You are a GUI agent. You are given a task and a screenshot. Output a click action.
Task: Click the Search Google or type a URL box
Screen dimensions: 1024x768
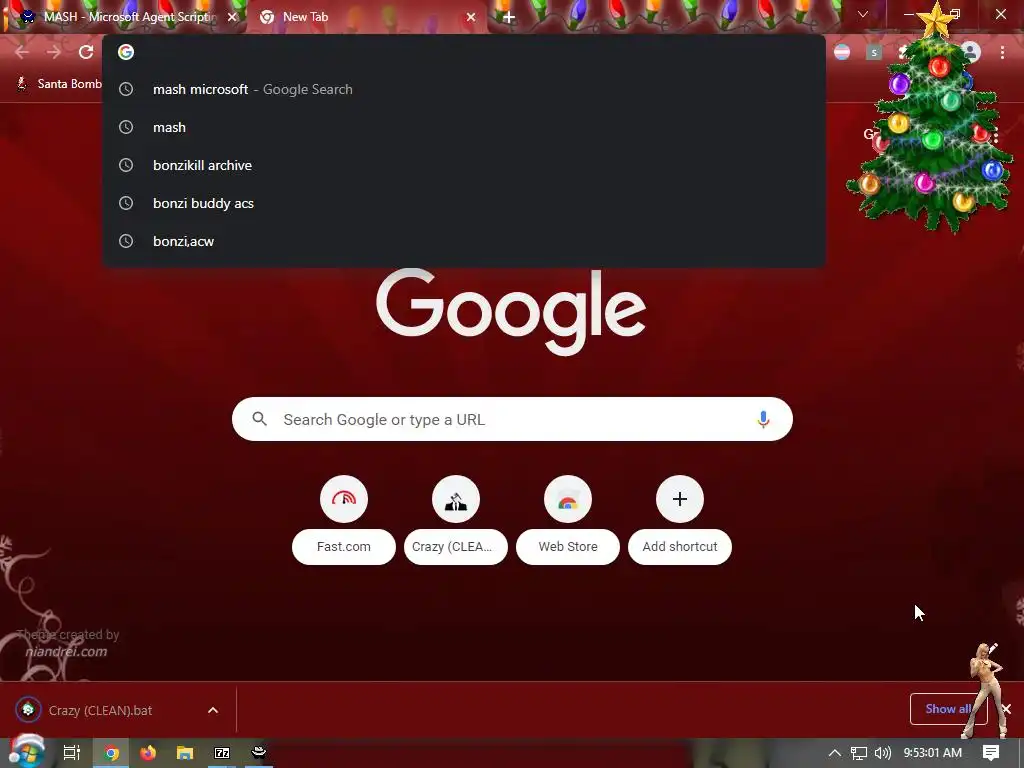click(512, 419)
